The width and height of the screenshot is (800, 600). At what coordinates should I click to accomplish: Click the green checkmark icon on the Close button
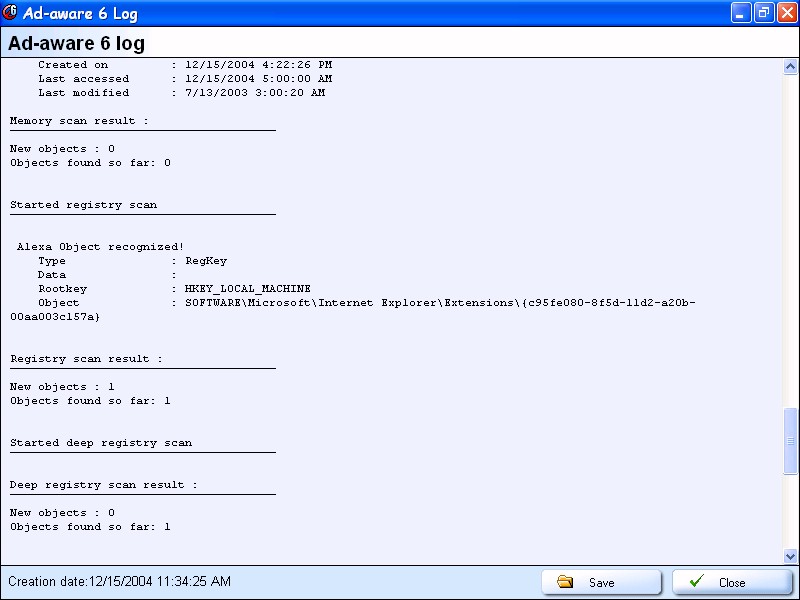point(696,581)
